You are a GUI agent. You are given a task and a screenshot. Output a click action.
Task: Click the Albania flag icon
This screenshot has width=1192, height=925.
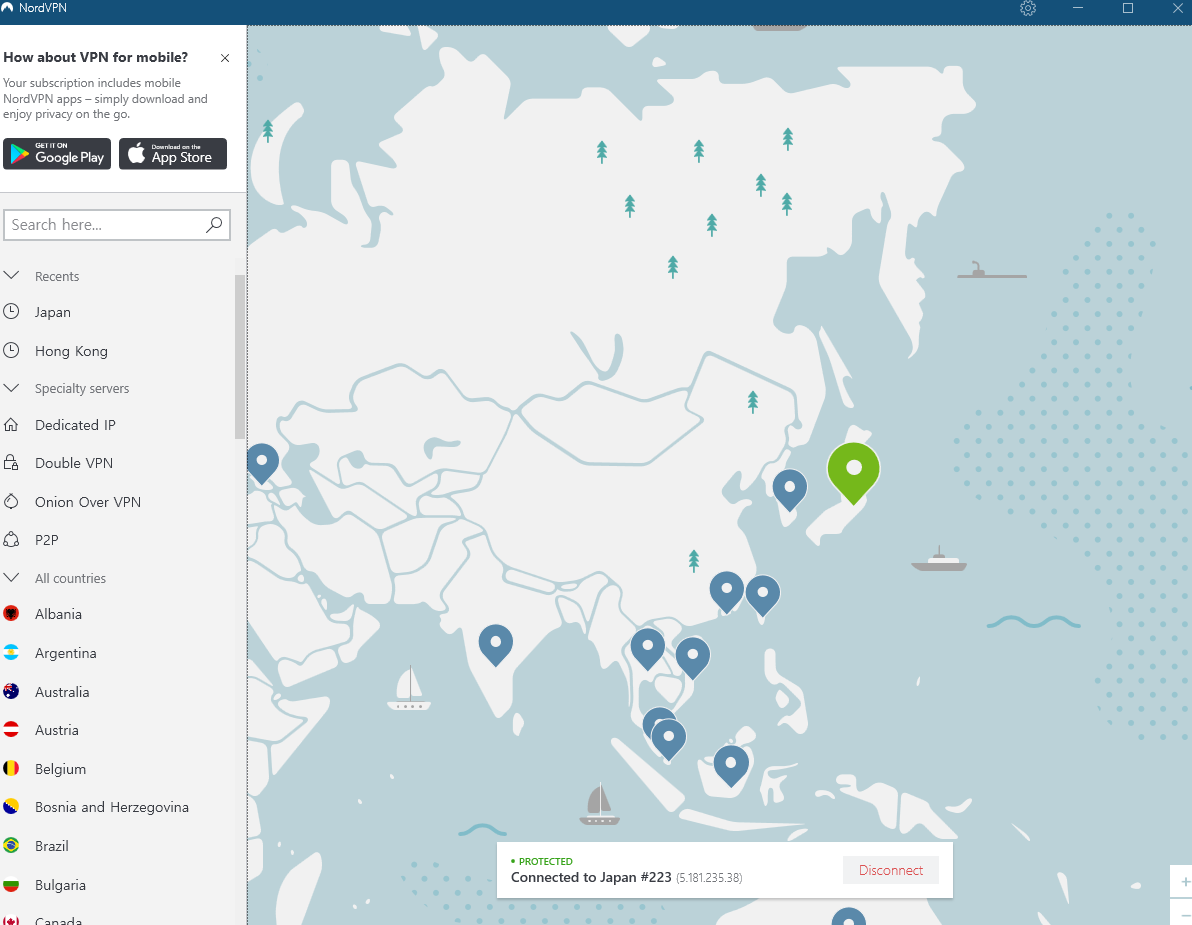coord(11,613)
